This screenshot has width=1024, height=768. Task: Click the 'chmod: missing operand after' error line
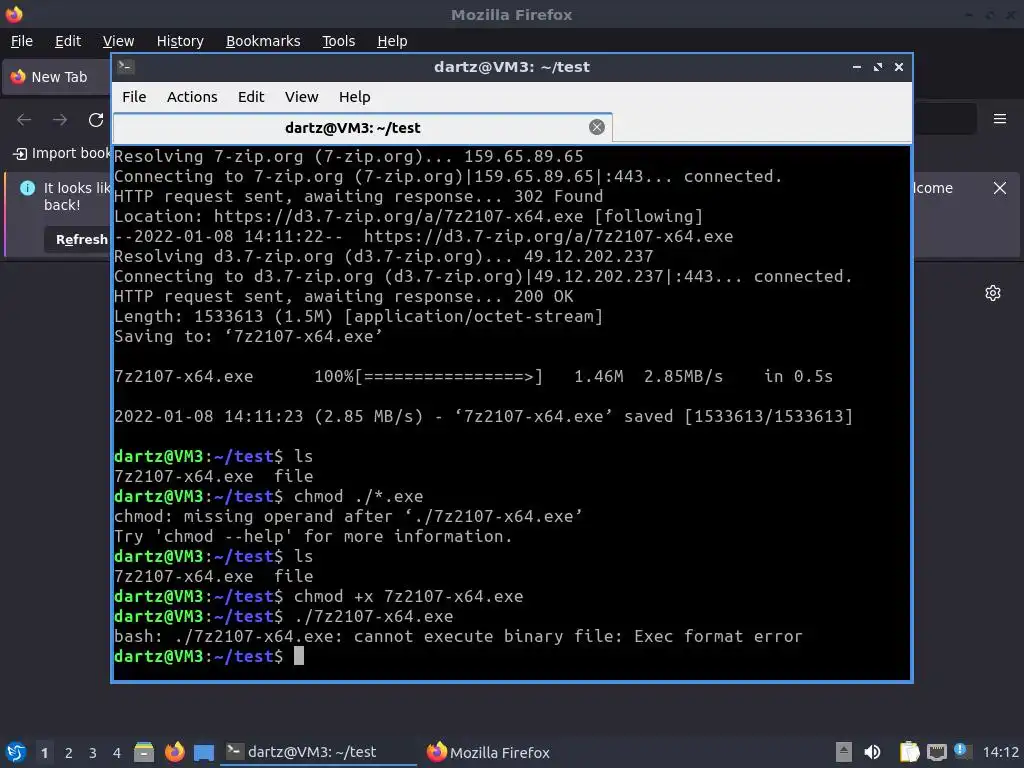point(348,517)
